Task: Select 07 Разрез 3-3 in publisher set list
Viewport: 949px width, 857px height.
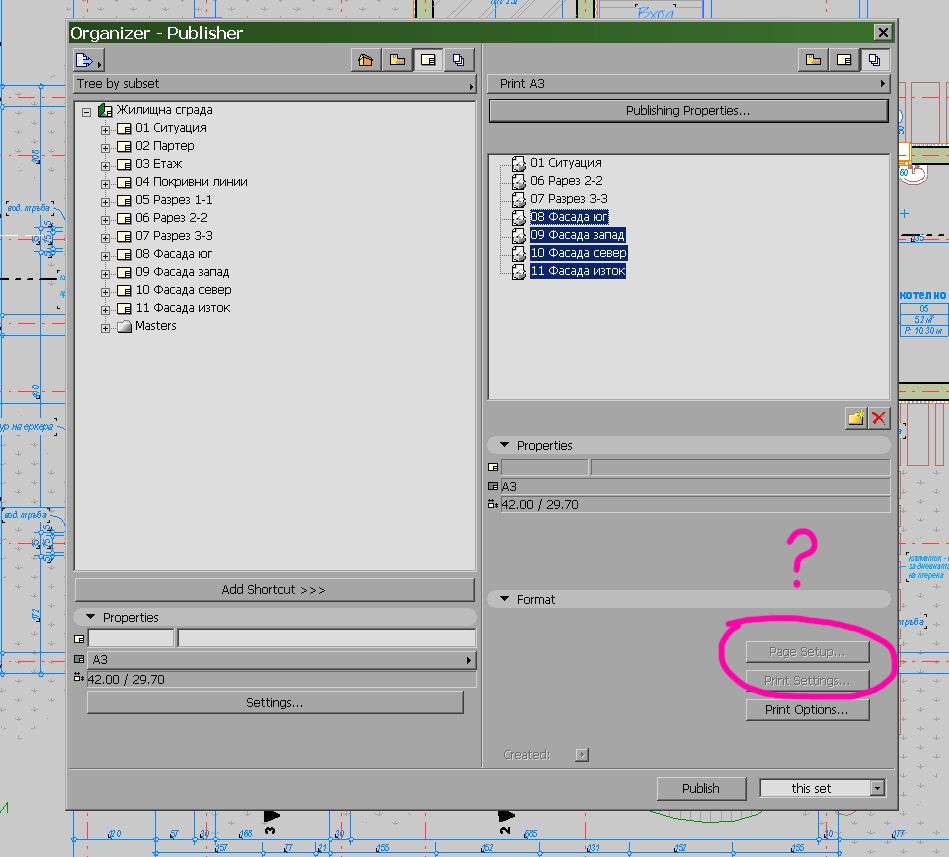Action: 569,199
